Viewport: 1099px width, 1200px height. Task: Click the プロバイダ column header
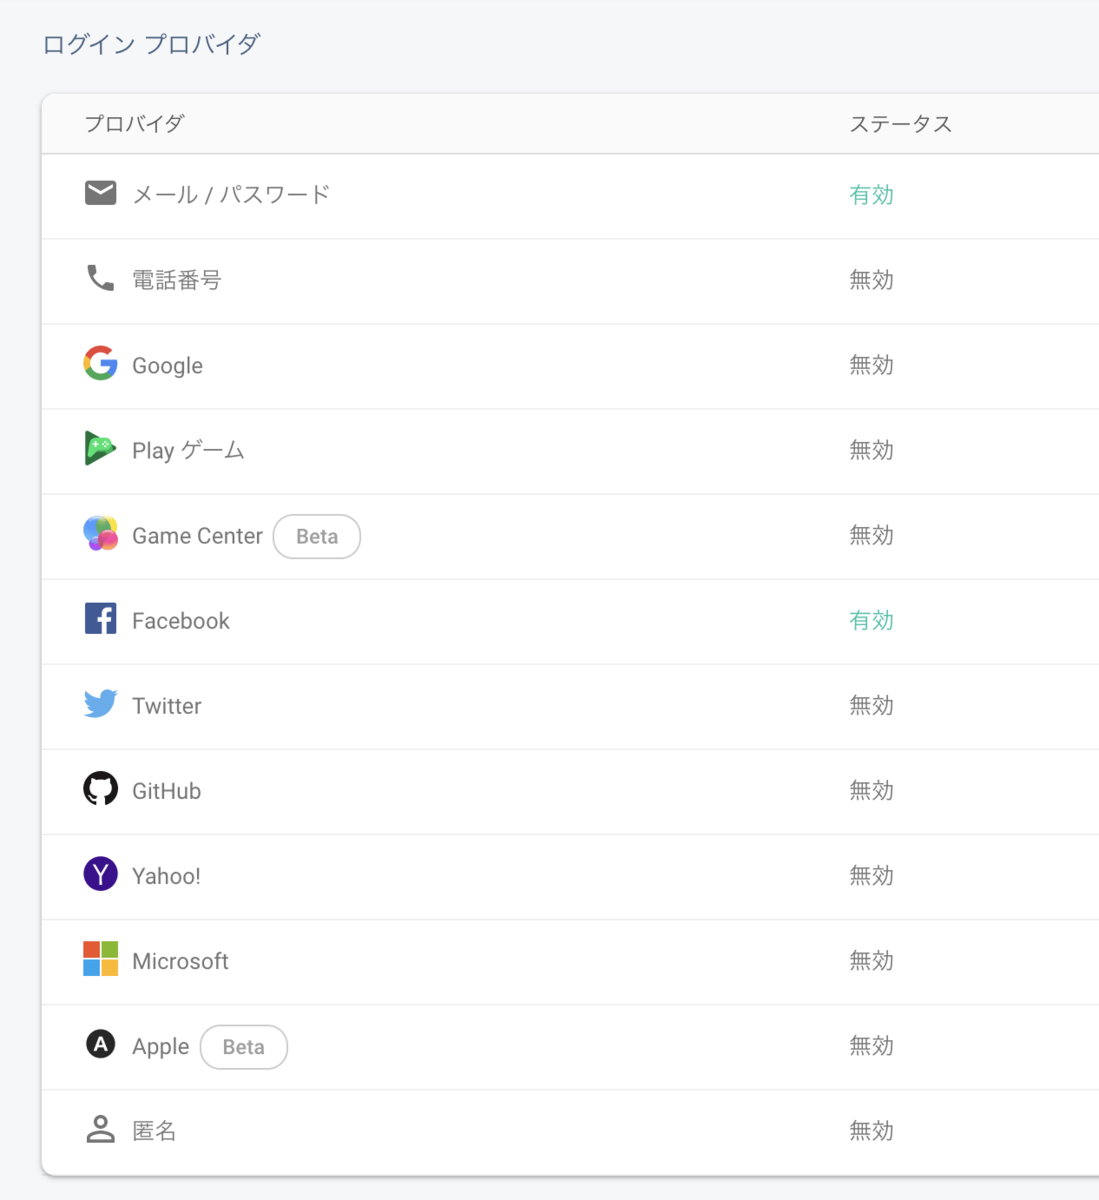[134, 124]
